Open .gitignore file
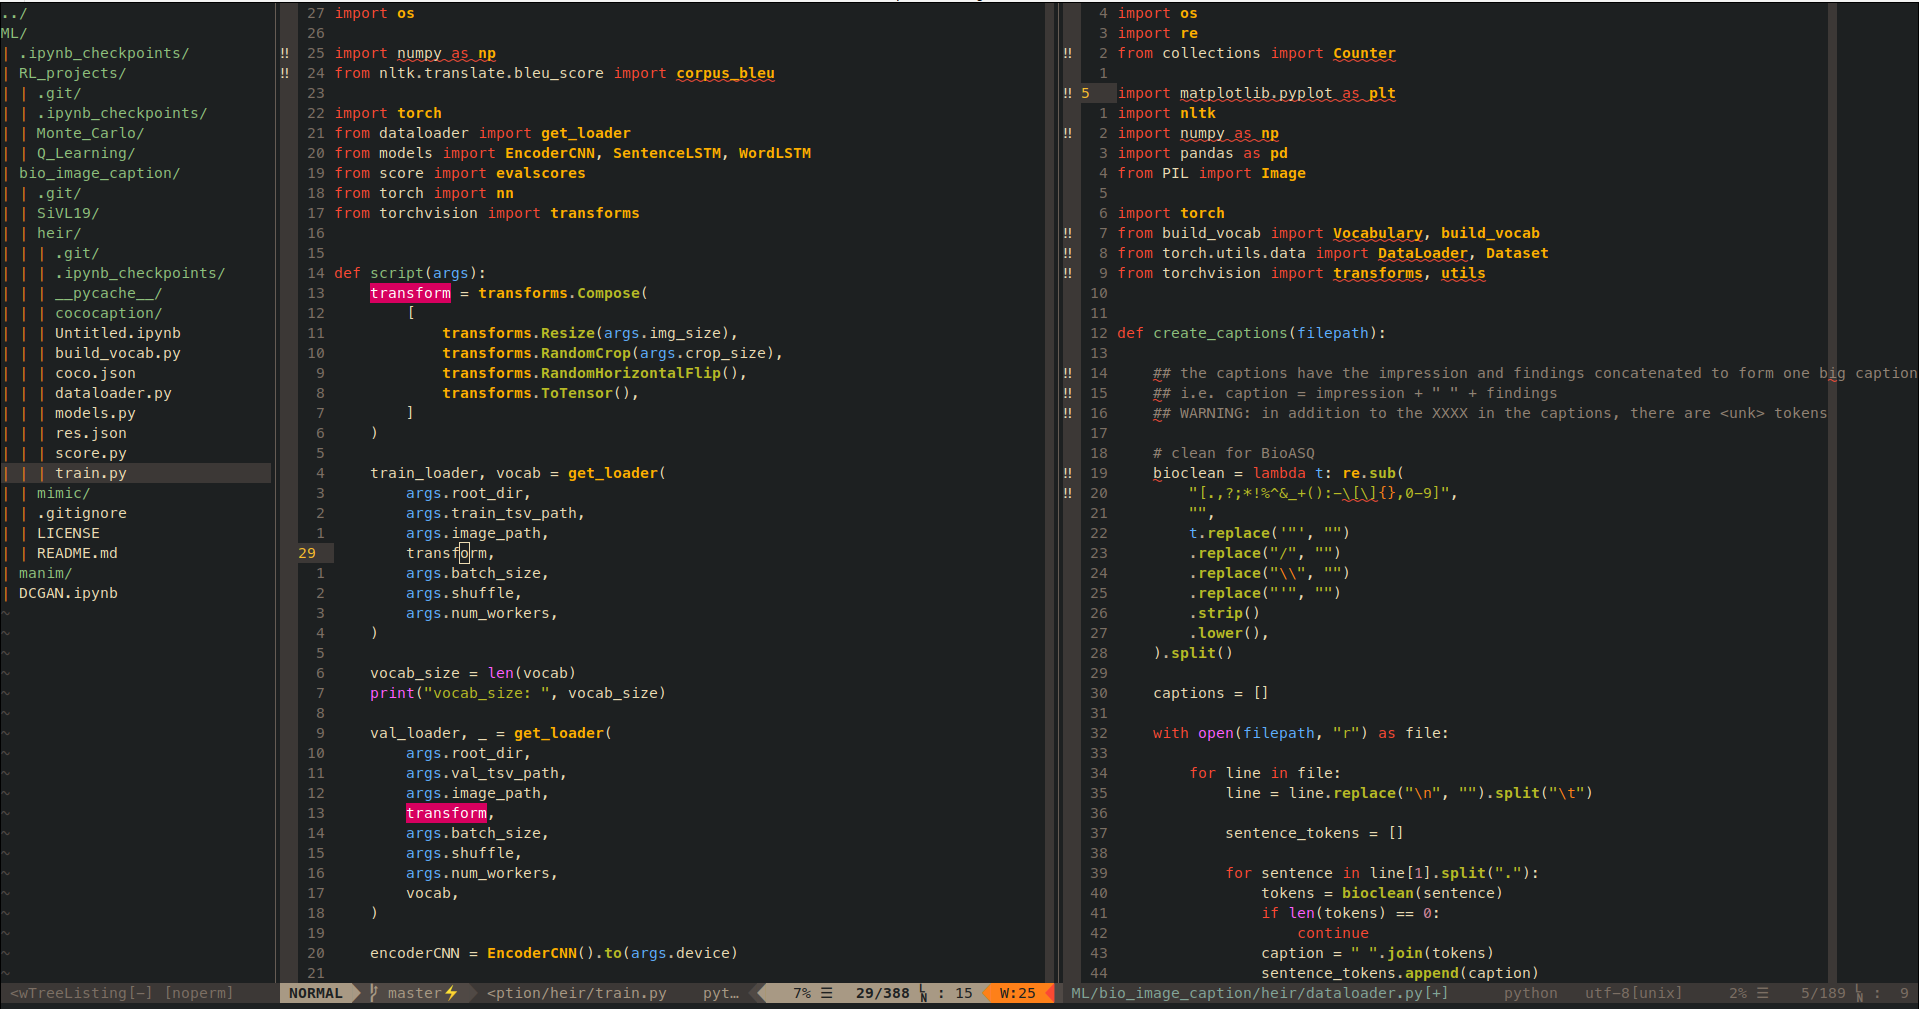The width and height of the screenshot is (1919, 1009). pyautogui.click(x=82, y=513)
